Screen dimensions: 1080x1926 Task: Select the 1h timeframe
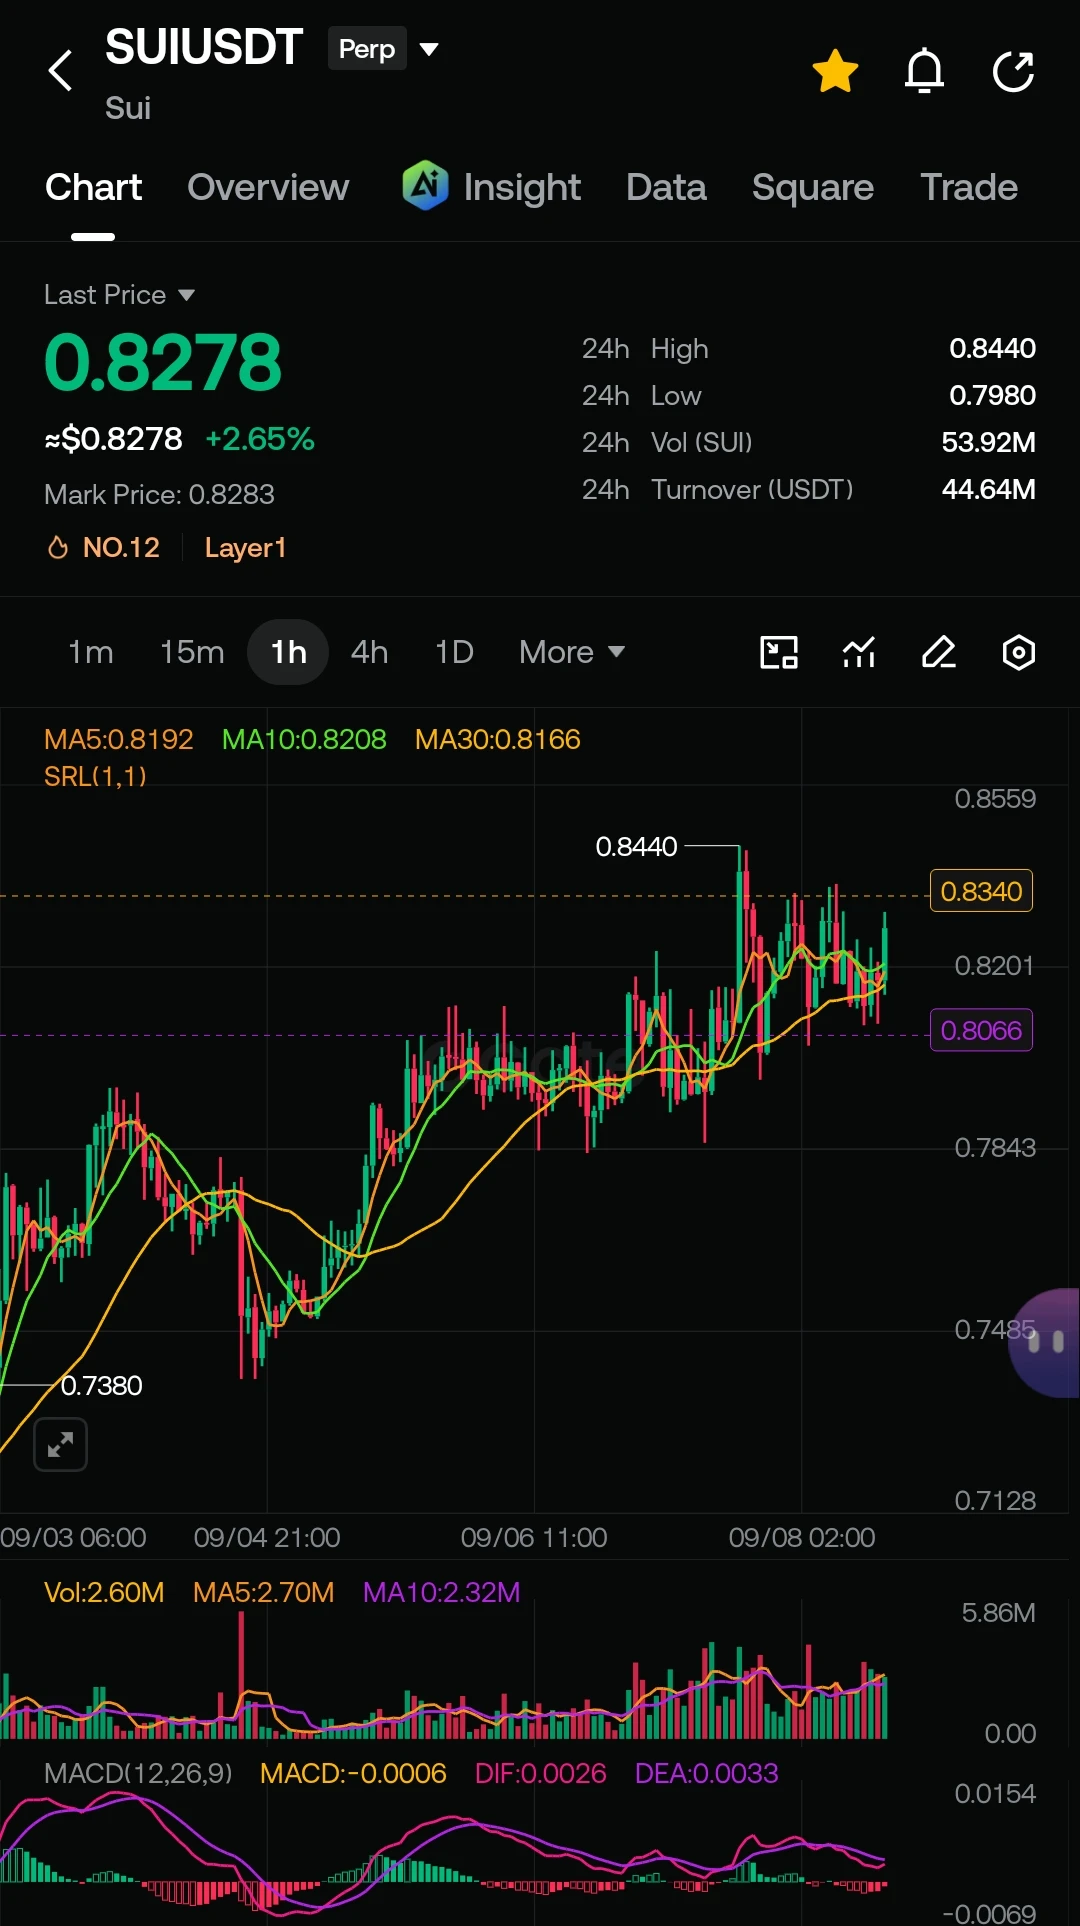click(288, 652)
